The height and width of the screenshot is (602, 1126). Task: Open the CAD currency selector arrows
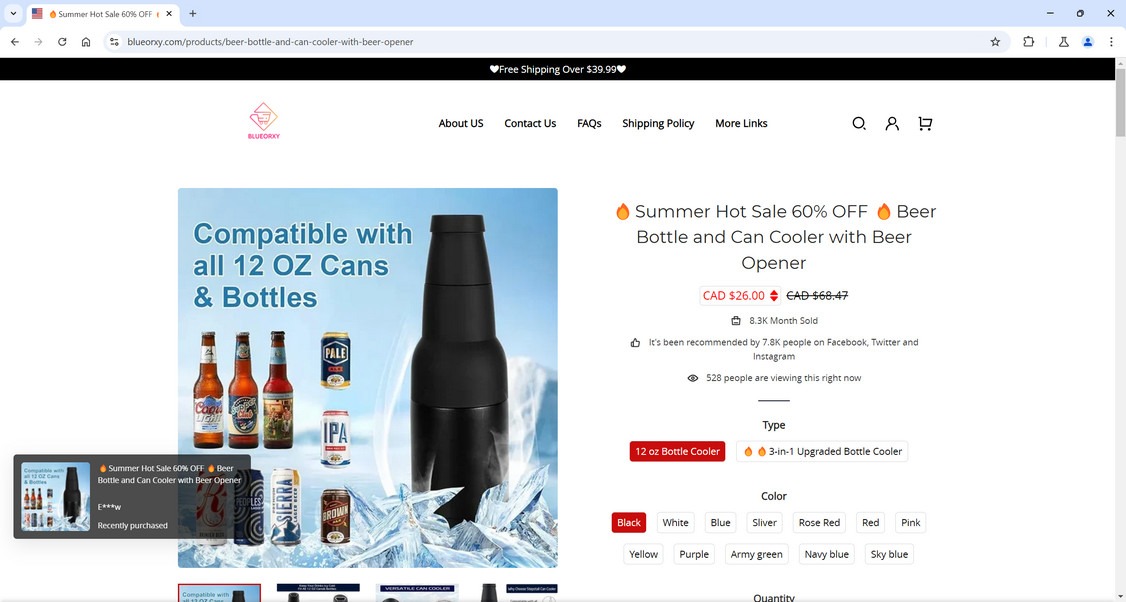coord(773,295)
